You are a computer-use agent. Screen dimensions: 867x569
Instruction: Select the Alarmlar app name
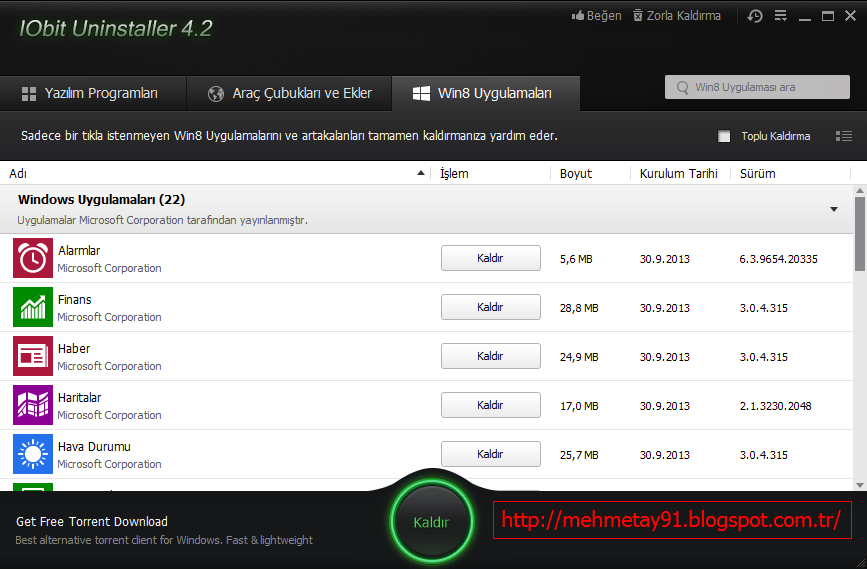[79, 250]
